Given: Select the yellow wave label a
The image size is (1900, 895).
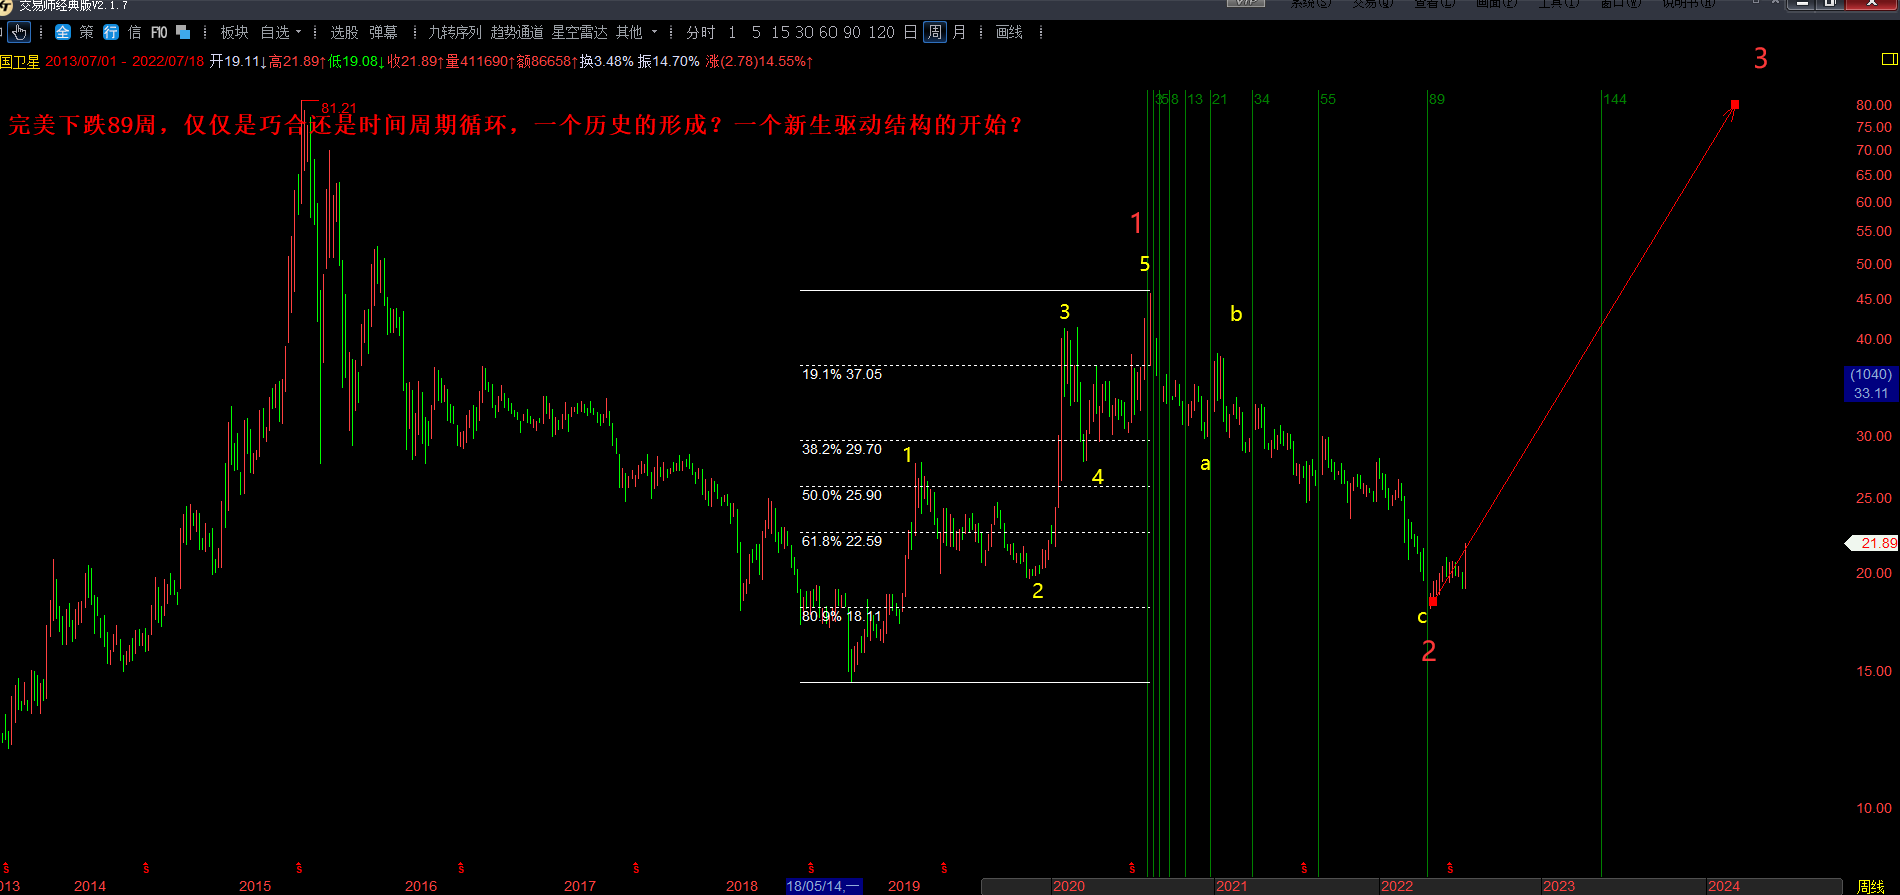Looking at the screenshot, I should click(x=1205, y=464).
